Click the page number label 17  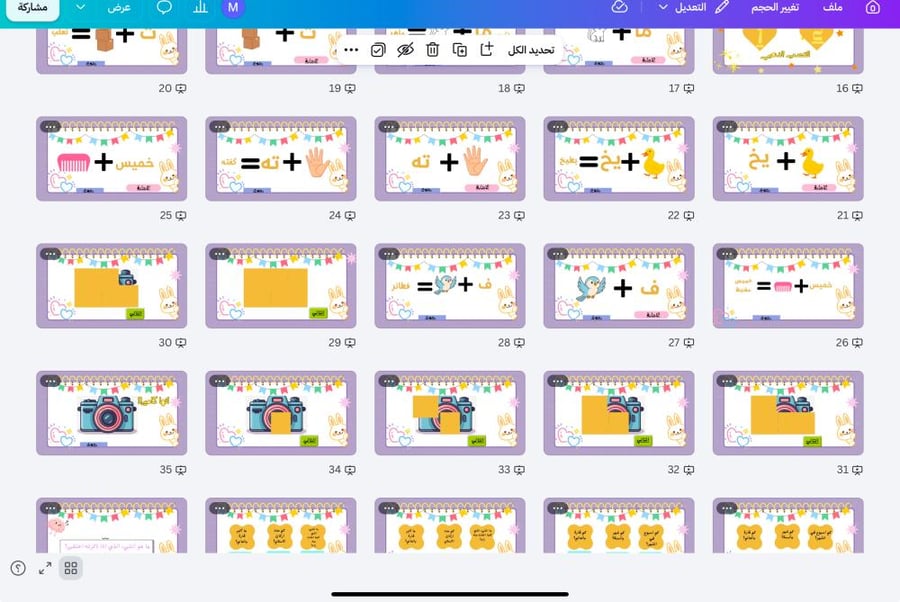click(674, 88)
